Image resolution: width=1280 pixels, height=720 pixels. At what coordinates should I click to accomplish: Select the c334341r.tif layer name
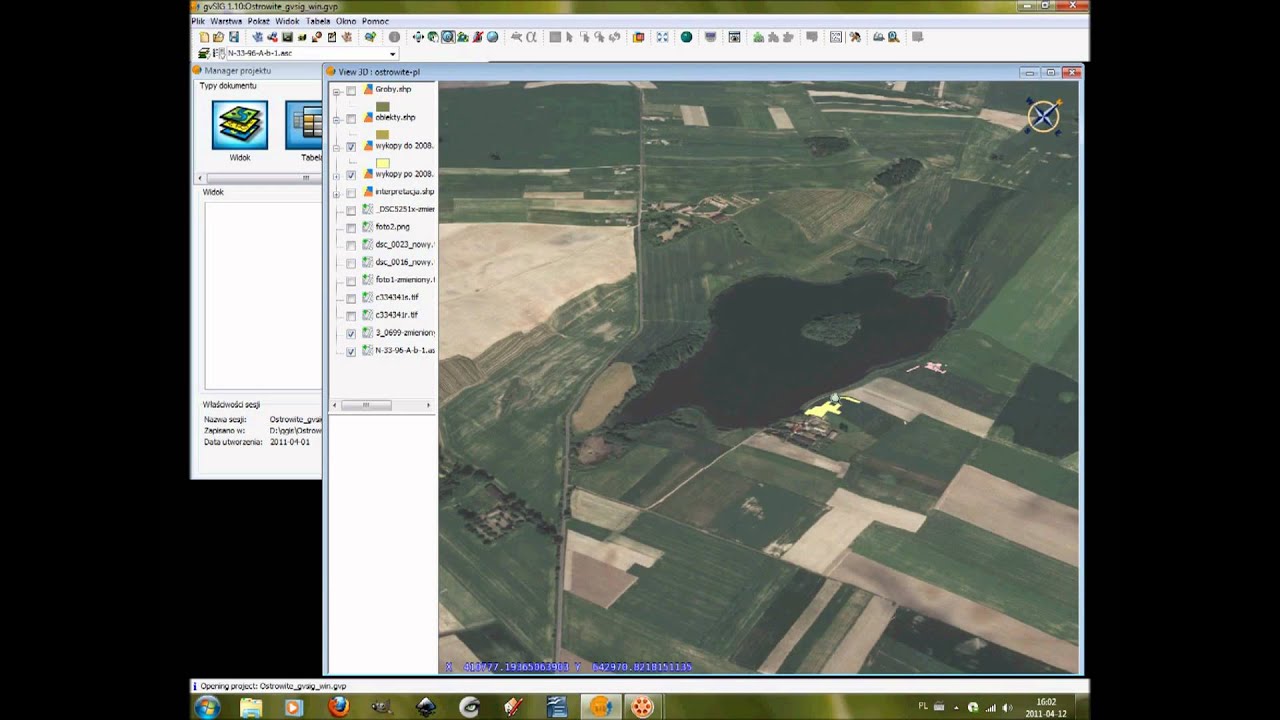(397, 315)
